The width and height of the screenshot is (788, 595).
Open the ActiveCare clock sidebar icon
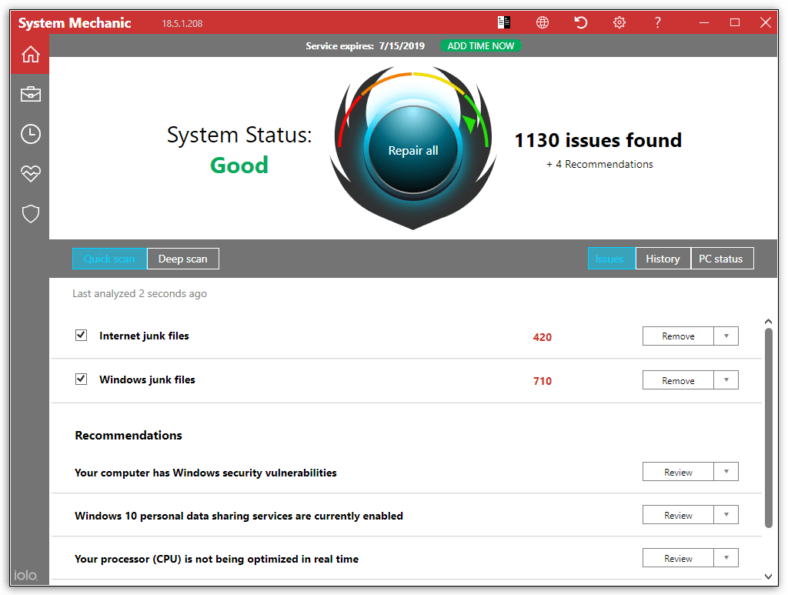click(30, 134)
